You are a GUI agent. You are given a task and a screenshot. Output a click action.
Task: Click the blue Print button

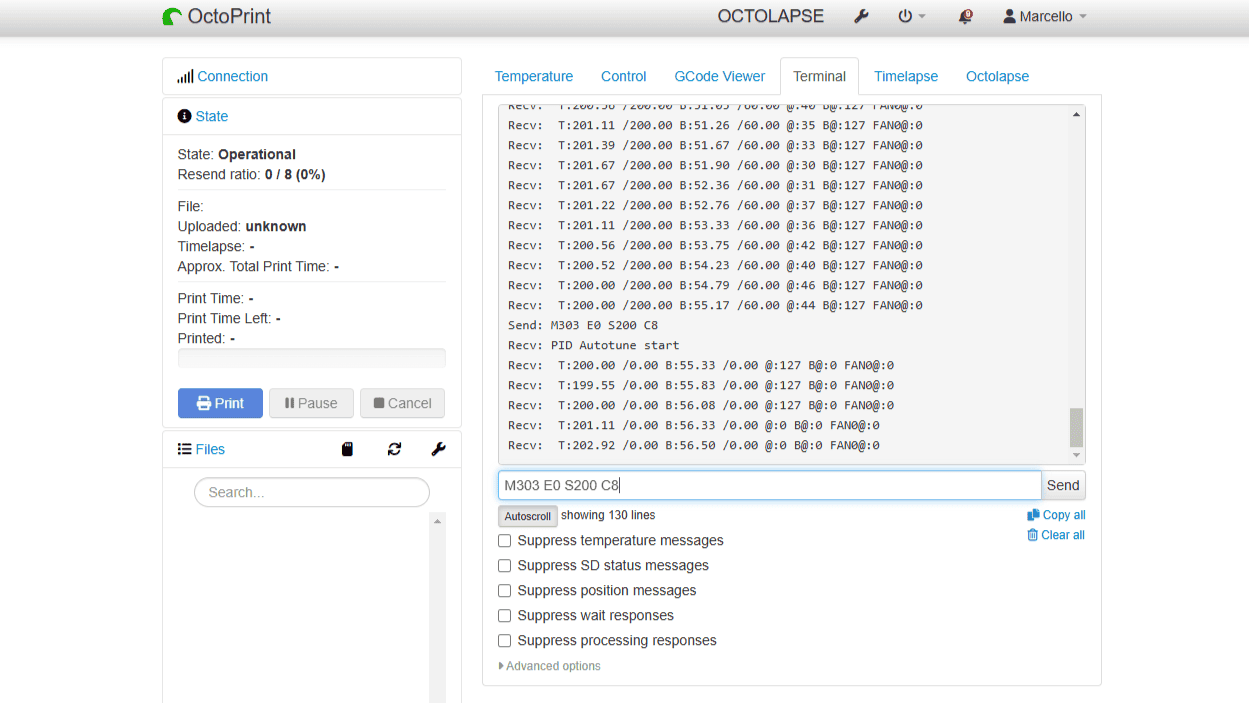(220, 403)
